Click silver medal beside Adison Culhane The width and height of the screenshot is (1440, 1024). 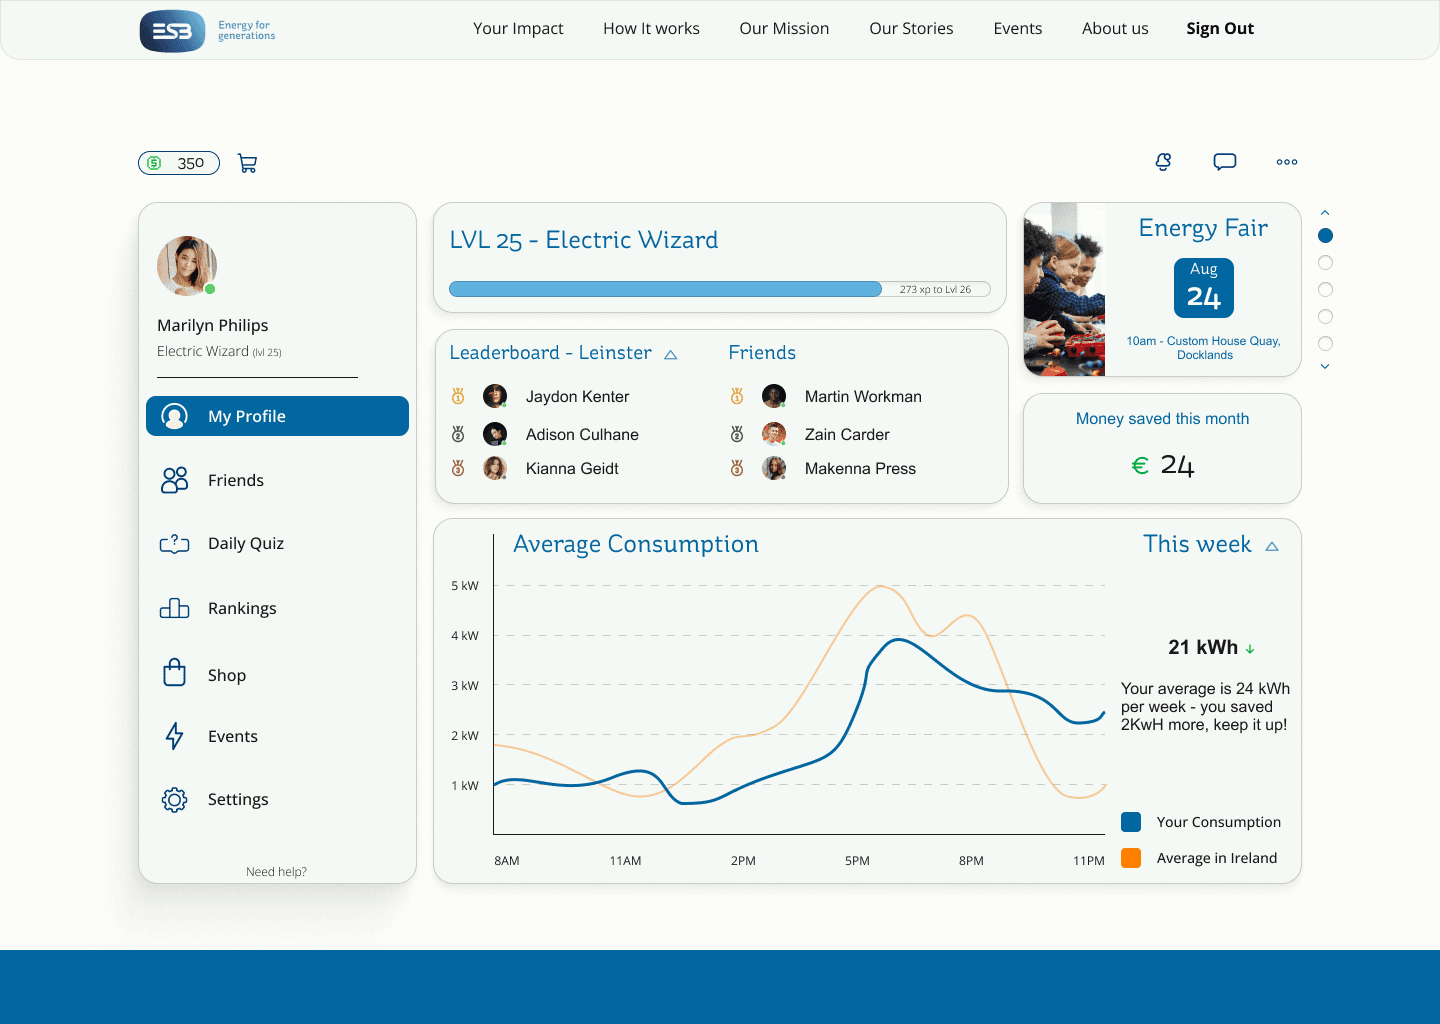point(458,434)
